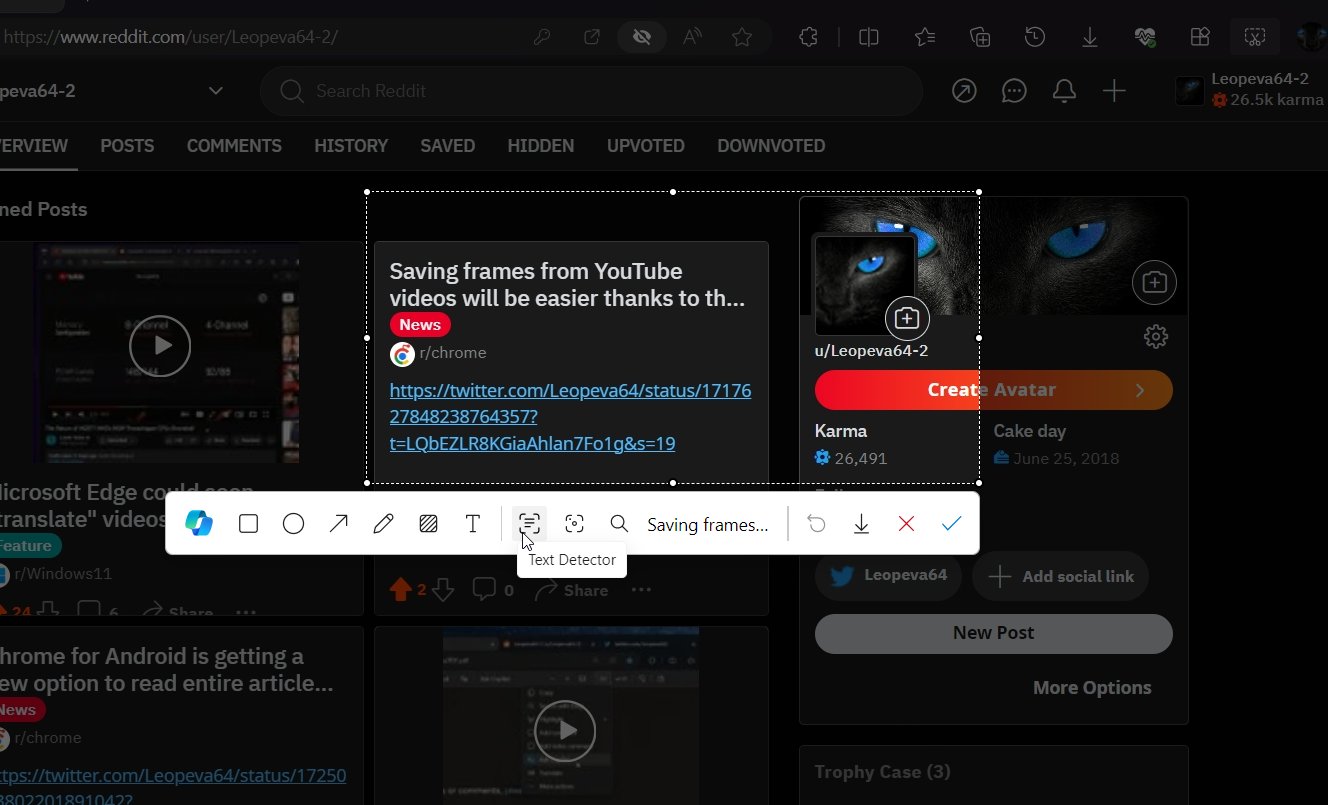Open the Leopeva64 Twitter social link

click(x=888, y=576)
